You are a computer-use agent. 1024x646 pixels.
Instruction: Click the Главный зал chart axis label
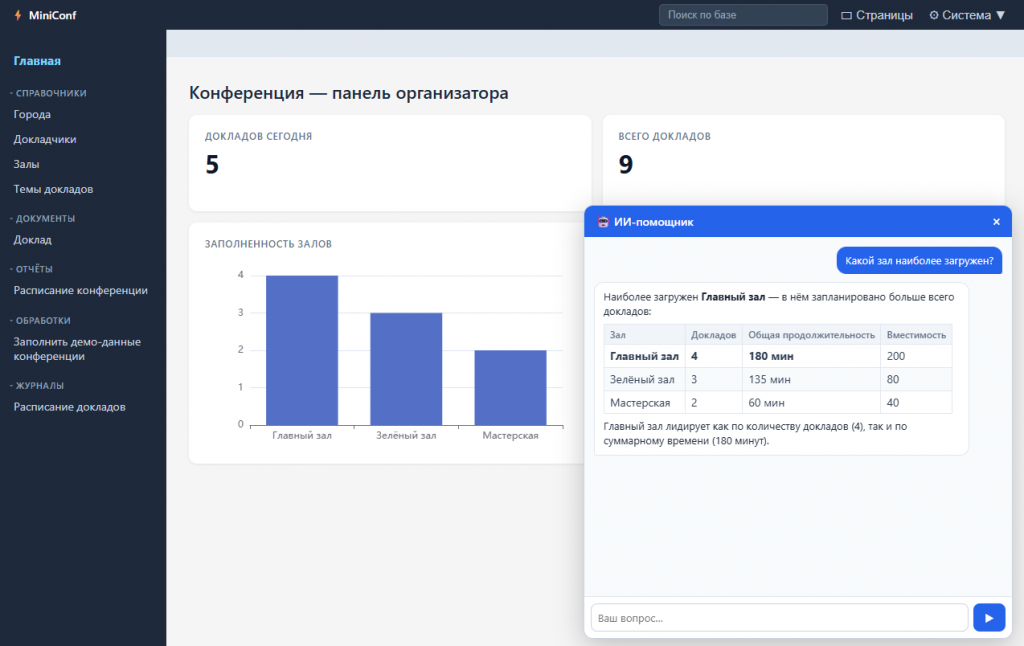pos(302,435)
